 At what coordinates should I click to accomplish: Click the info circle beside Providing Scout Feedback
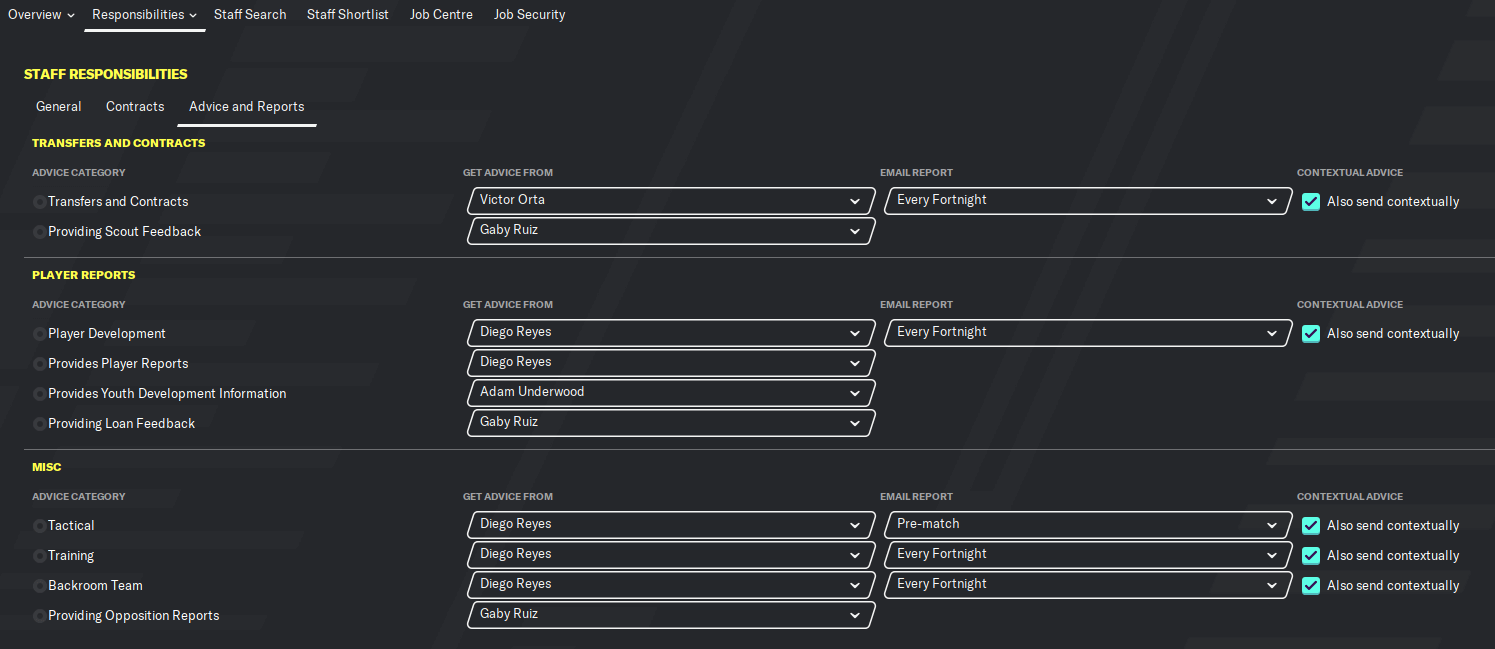[40, 232]
